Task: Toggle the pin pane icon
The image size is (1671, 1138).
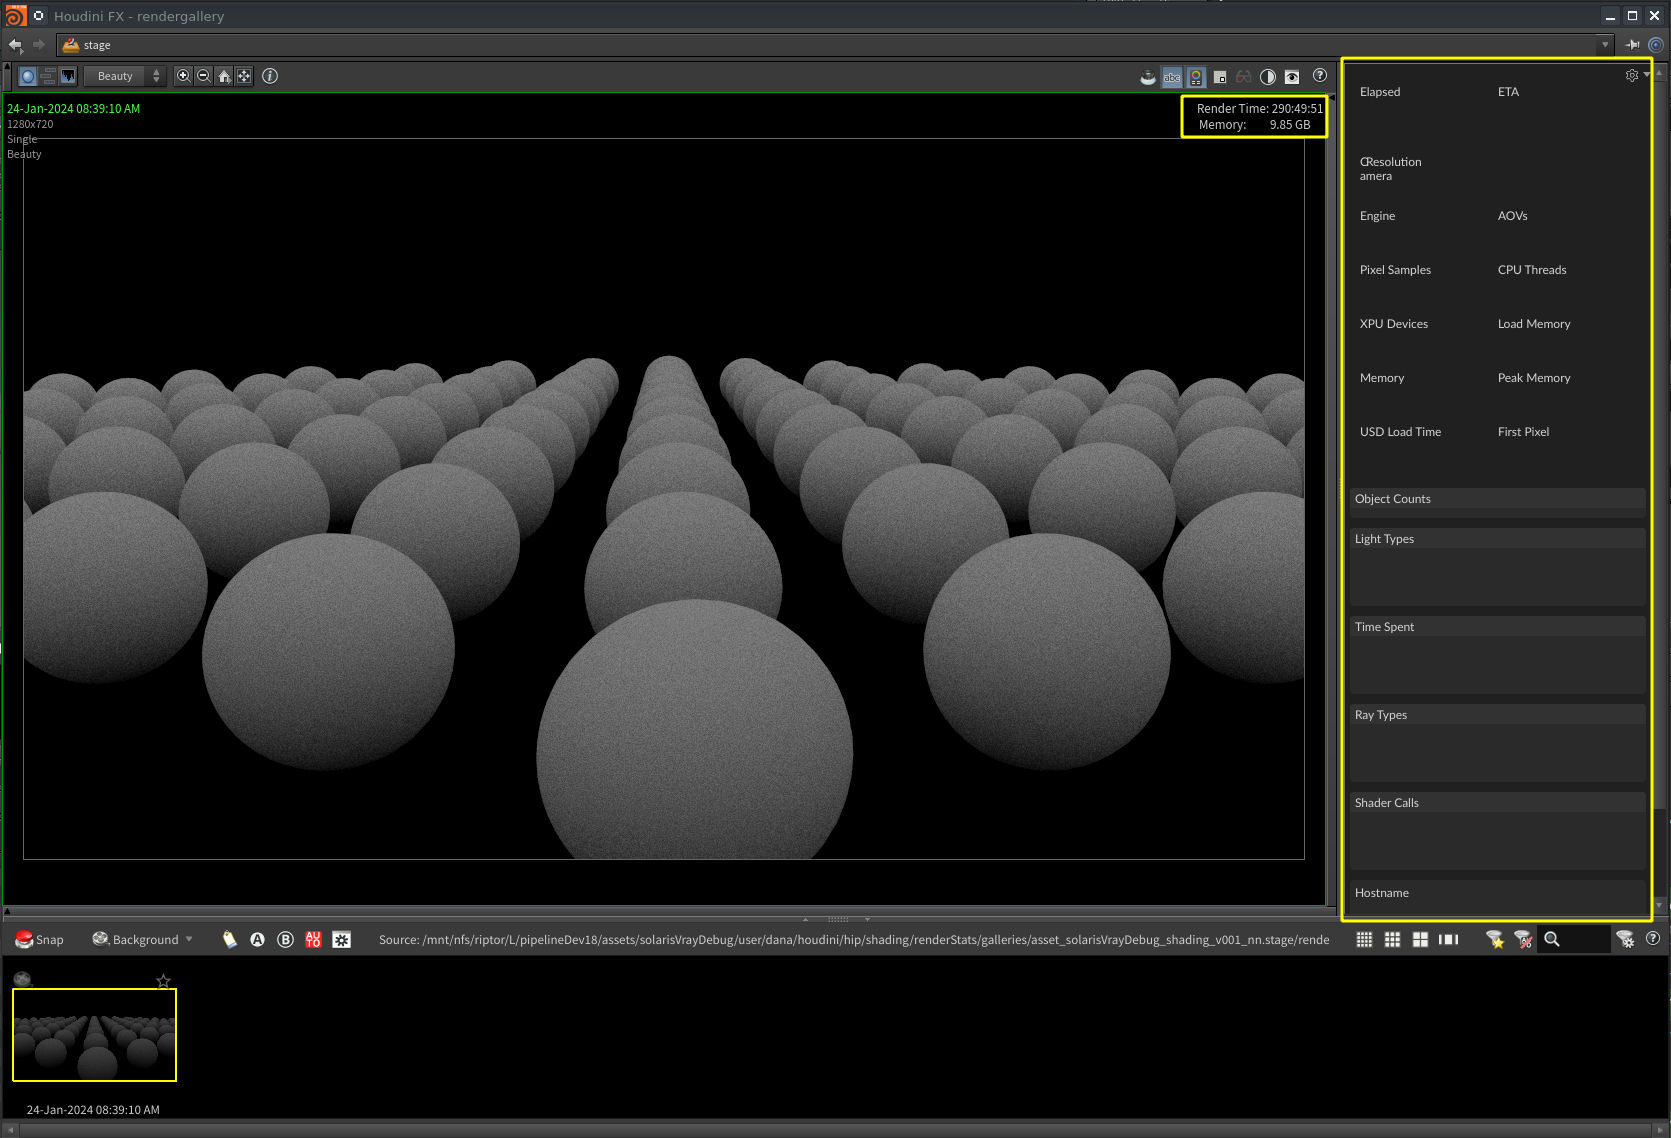Action: (x=1633, y=45)
